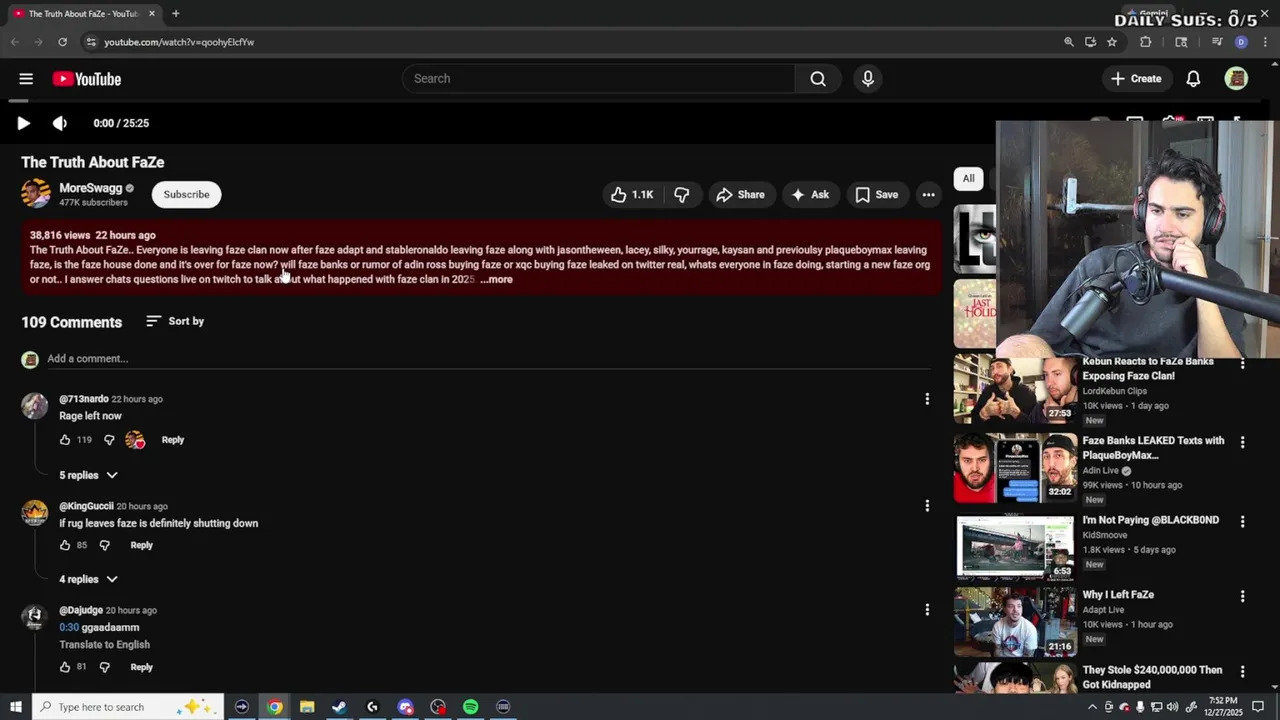
Task: Open I'm Not Paying @BLACKB0ND video
Action: pos(1015,547)
